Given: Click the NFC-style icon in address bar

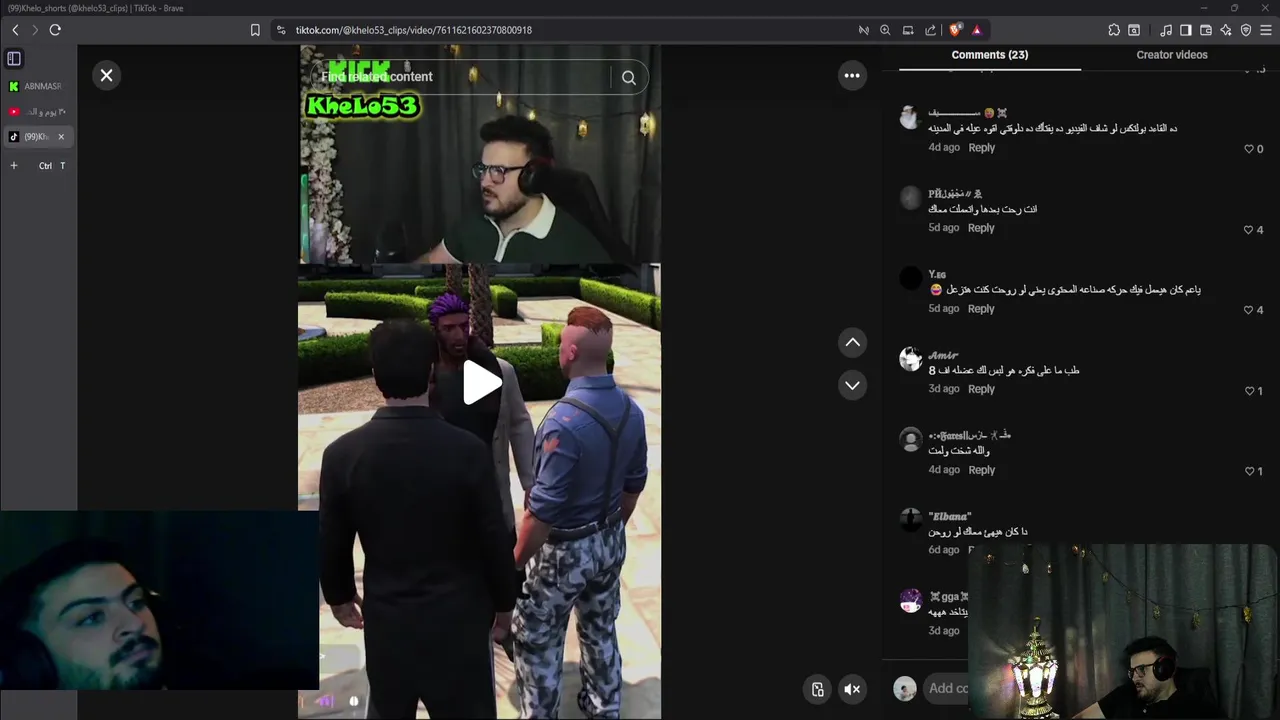Looking at the screenshot, I should tap(863, 30).
